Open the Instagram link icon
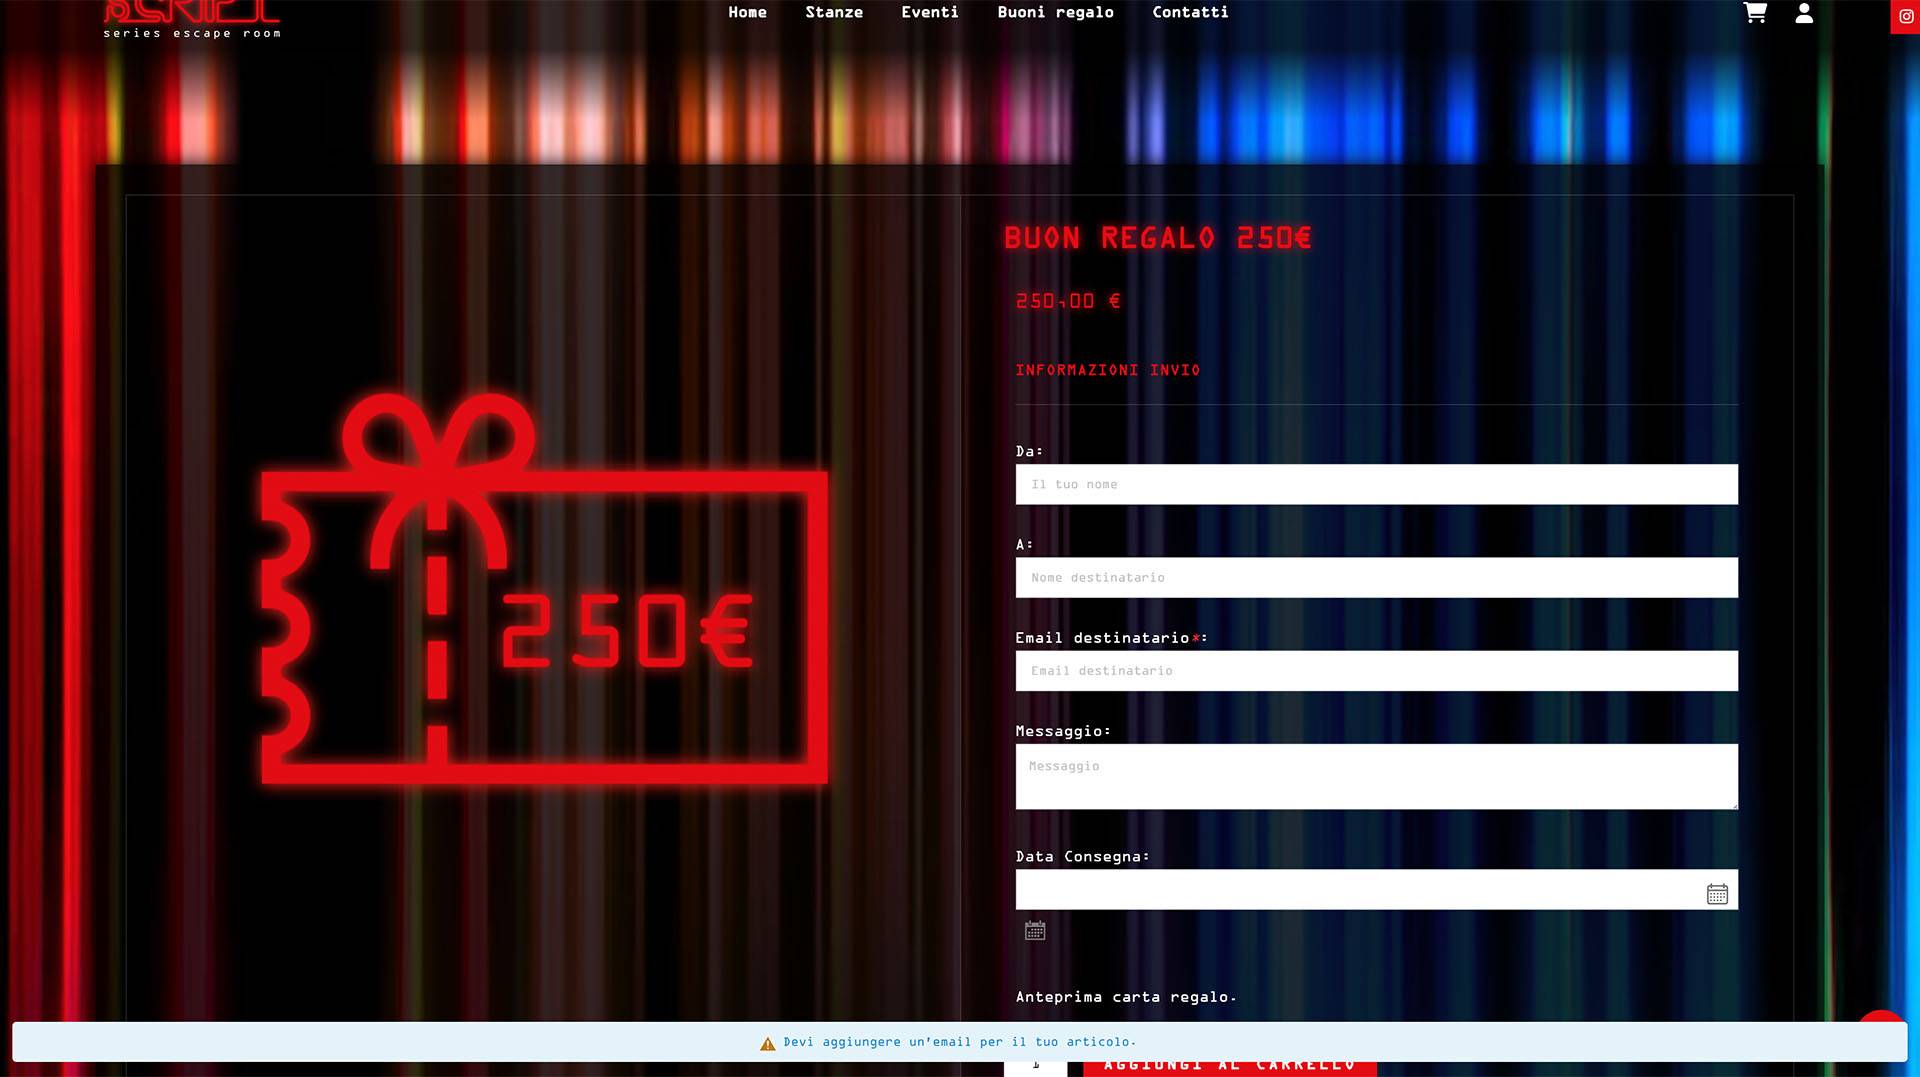 point(1906,16)
